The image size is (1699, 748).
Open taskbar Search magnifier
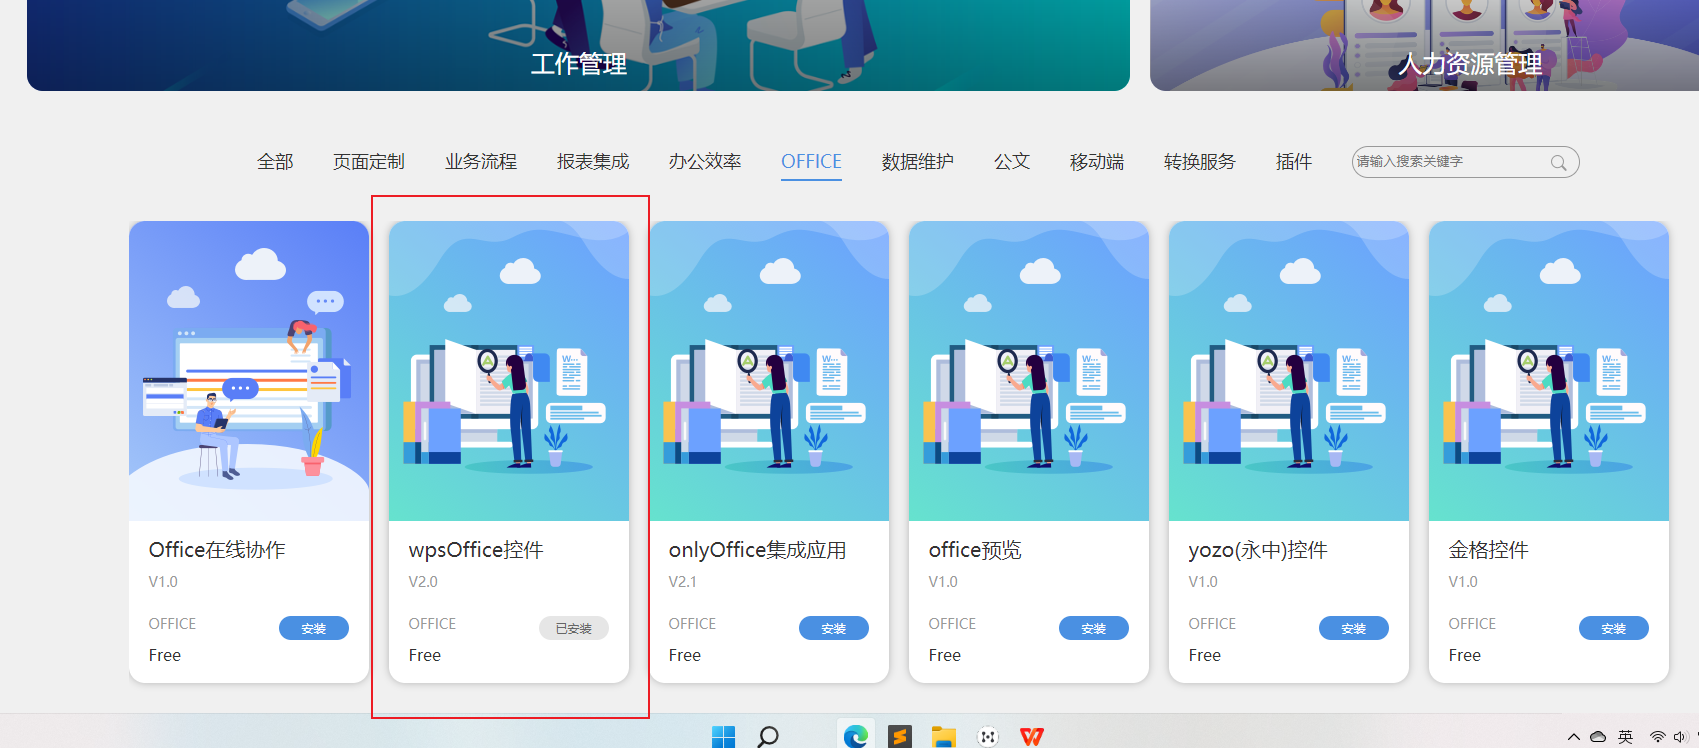768,737
